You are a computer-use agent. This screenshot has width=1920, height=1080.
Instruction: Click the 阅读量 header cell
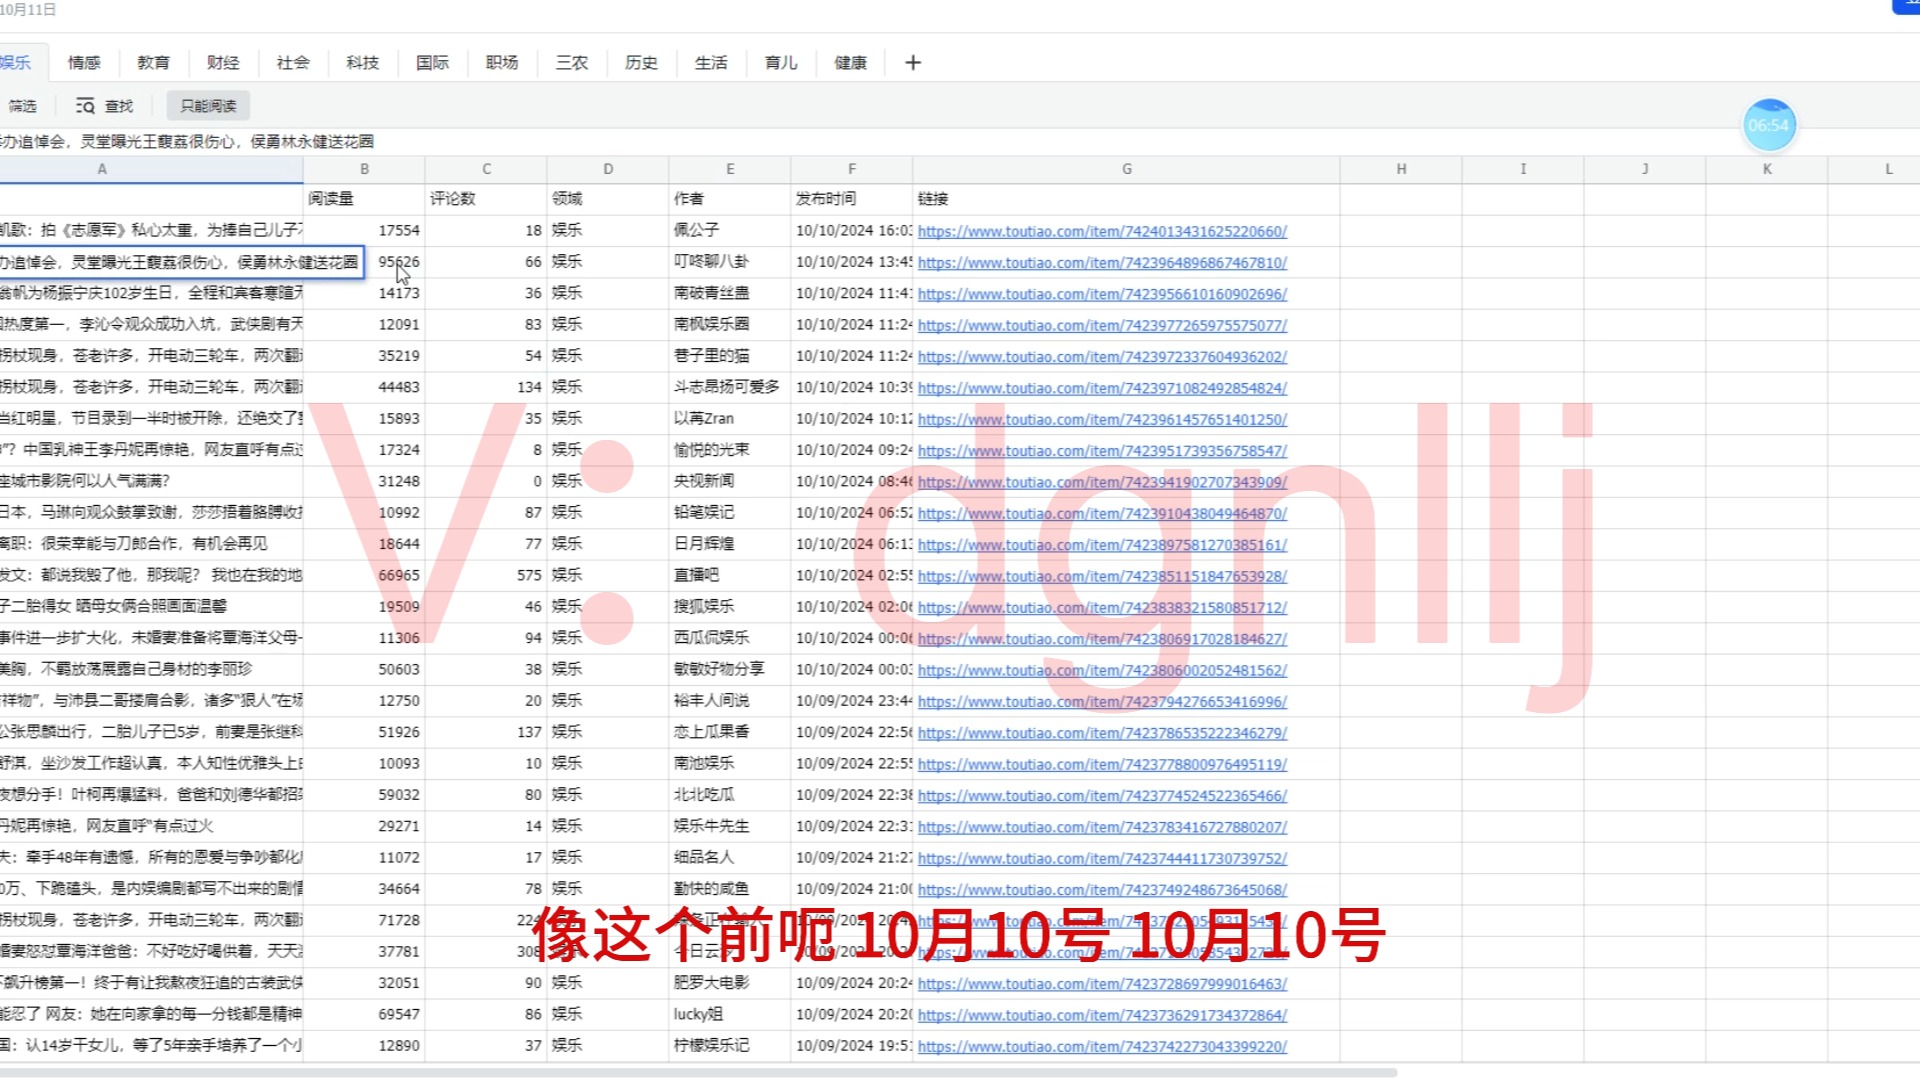pos(364,199)
